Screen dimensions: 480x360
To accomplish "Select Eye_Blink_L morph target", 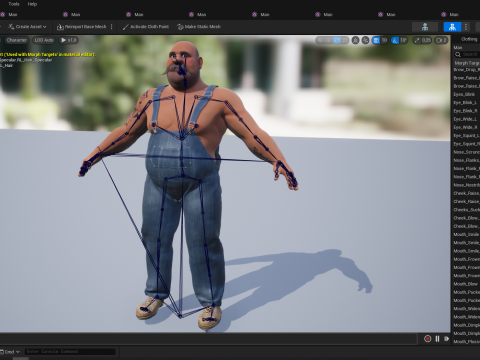I will [466, 103].
